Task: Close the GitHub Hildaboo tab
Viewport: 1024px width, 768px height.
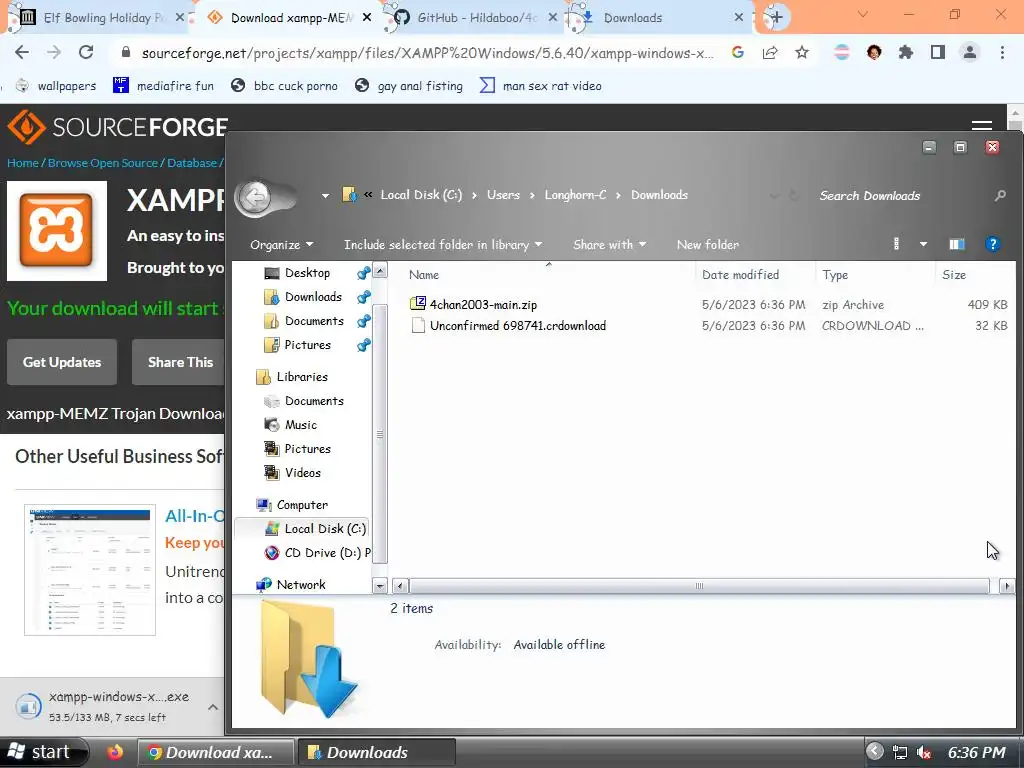Action: tap(552, 18)
